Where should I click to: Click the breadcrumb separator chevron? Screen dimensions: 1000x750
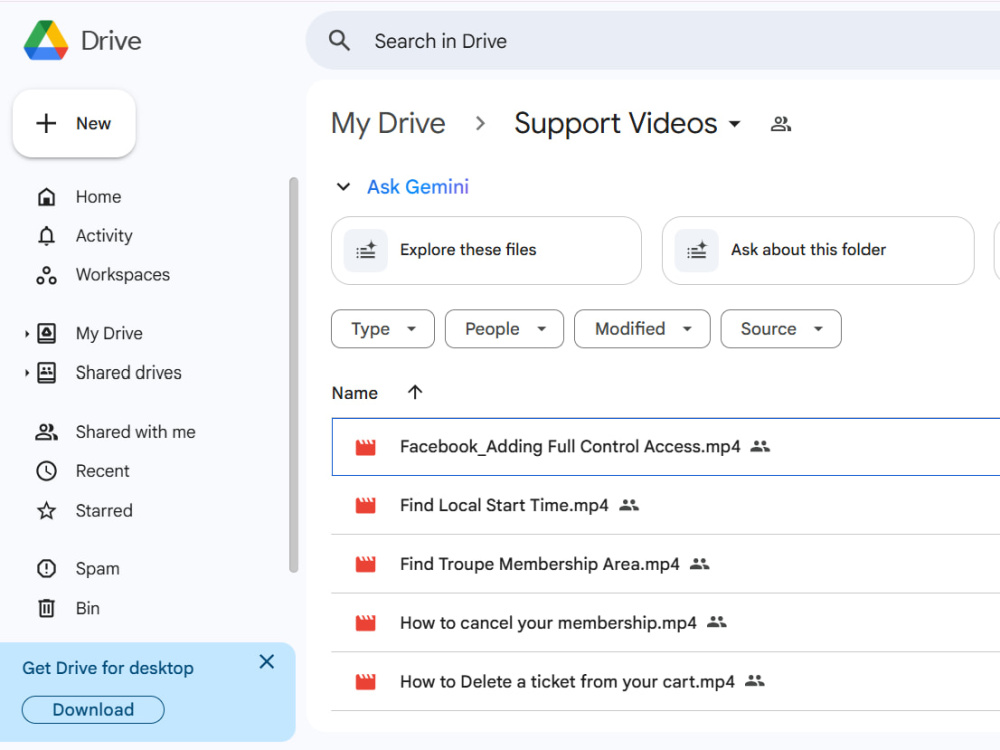(x=480, y=123)
